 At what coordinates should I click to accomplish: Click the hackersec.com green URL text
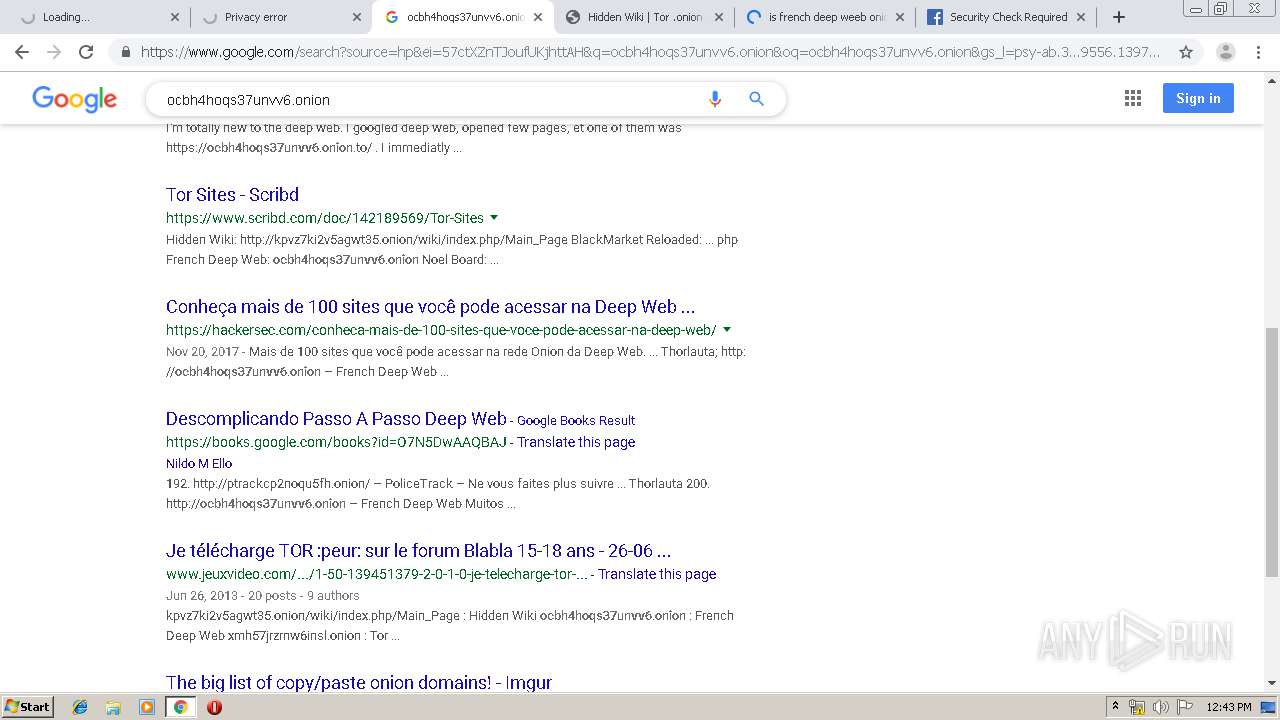pyautogui.click(x=441, y=330)
